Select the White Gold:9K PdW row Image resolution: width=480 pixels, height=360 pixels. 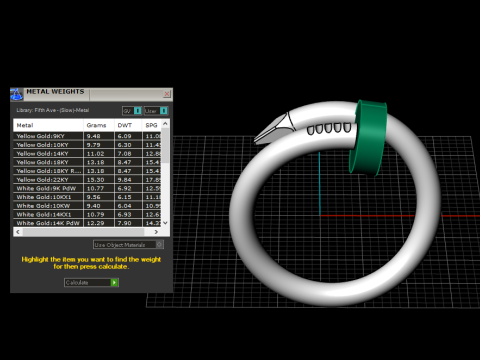pos(87,188)
